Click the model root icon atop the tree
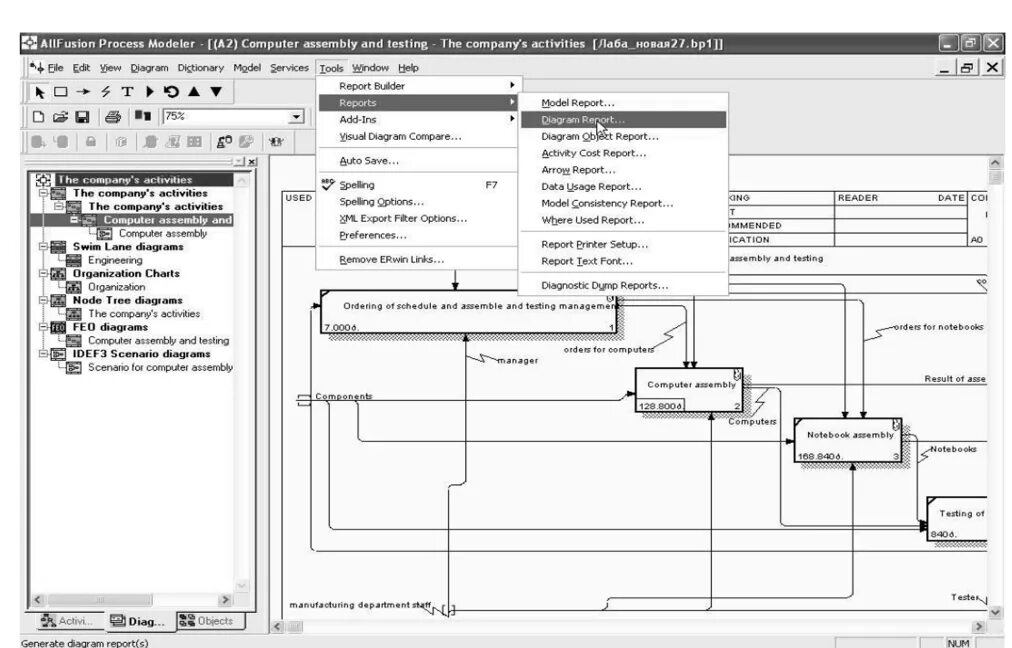 point(43,179)
